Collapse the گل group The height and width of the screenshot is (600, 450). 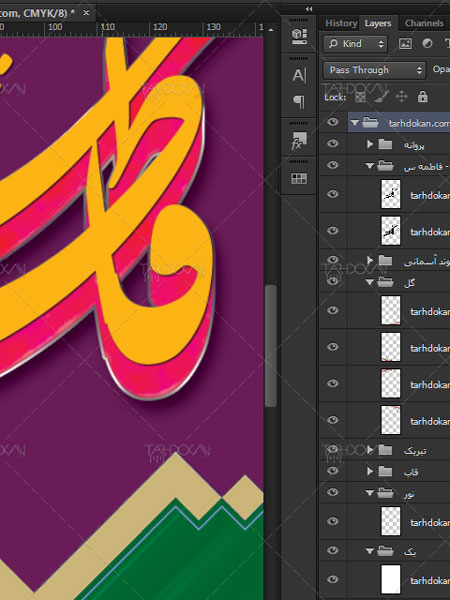(x=370, y=282)
